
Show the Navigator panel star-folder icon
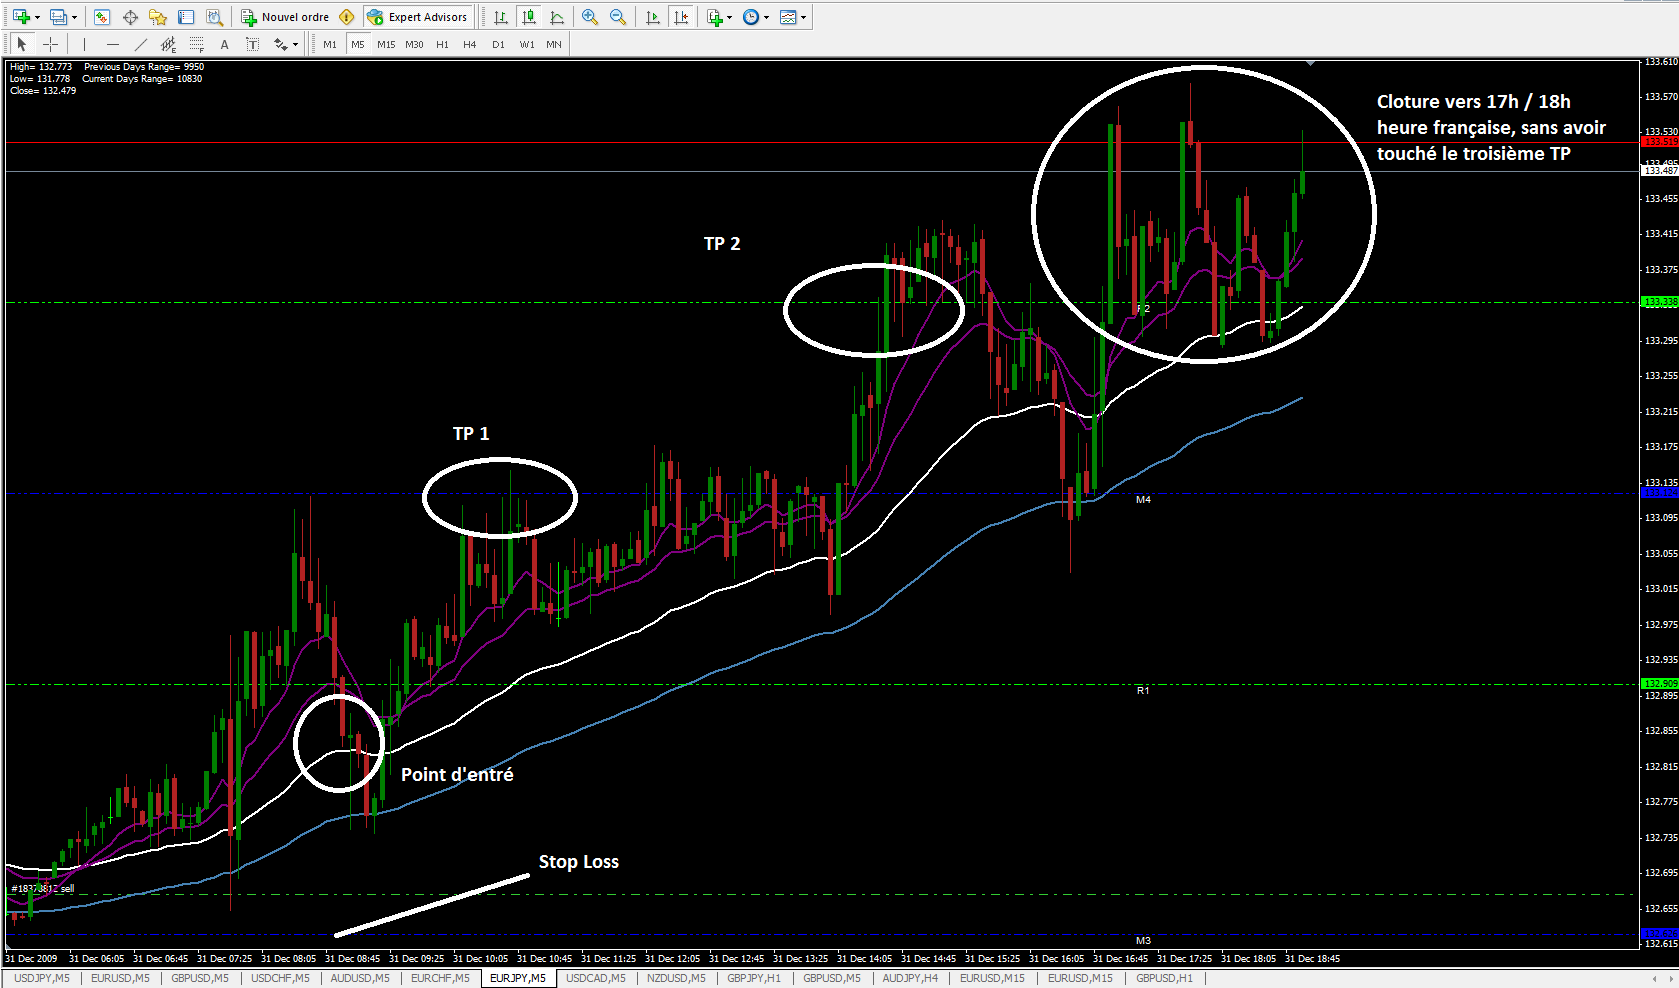pos(158,17)
